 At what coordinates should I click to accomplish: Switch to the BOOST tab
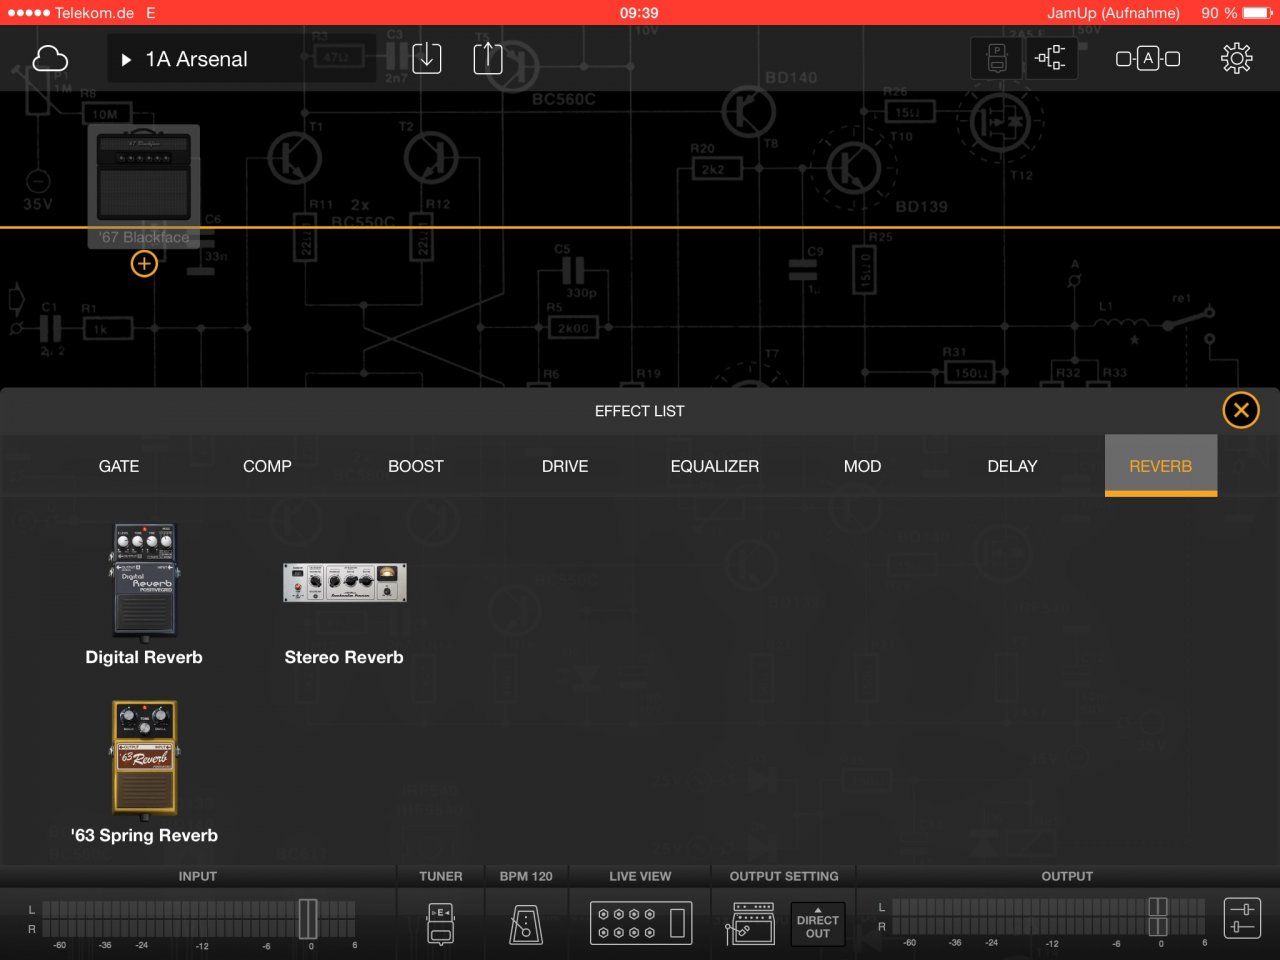[416, 466]
